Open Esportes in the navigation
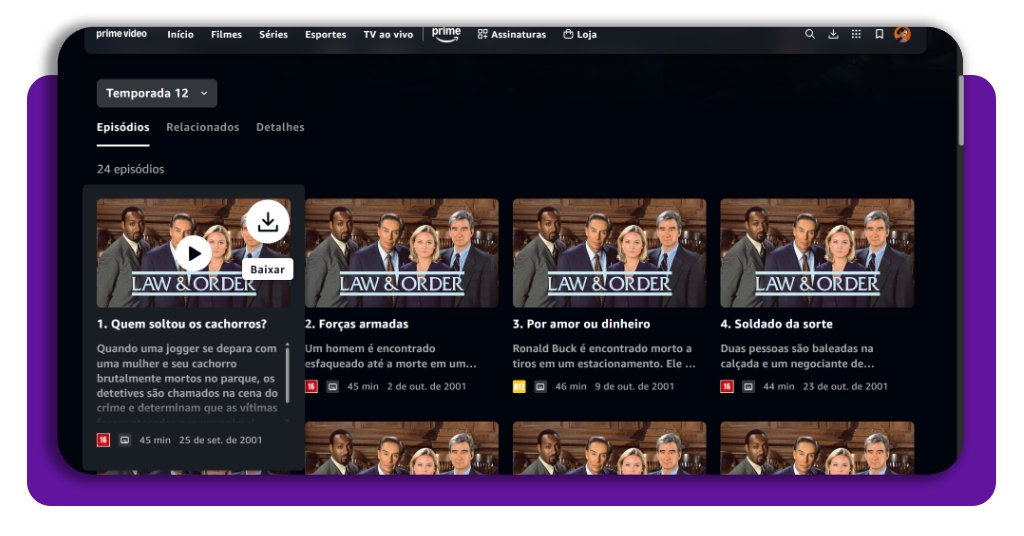This screenshot has width=1024, height=536. 325,35
